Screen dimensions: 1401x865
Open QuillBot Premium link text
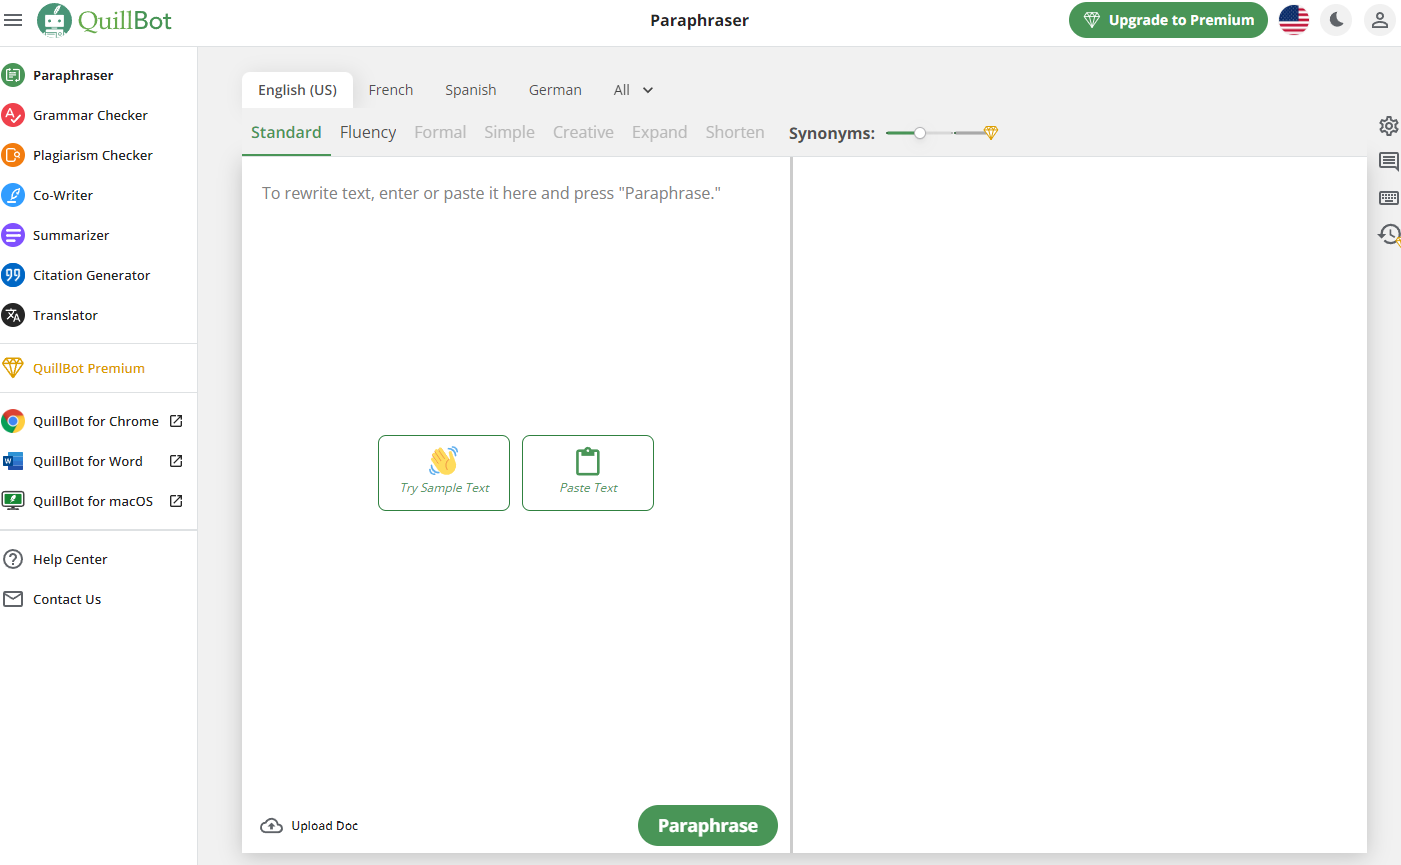(89, 368)
